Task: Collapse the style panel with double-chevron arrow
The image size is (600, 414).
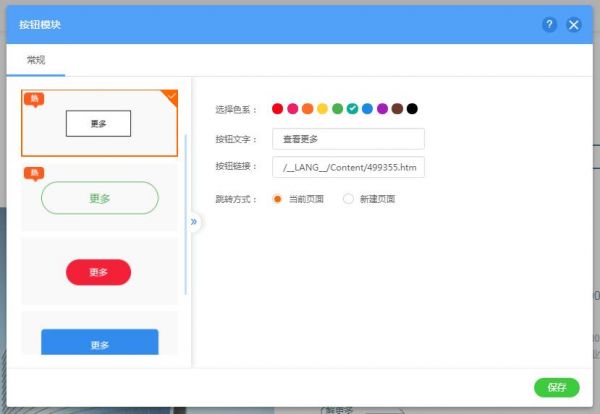Action: [194, 222]
